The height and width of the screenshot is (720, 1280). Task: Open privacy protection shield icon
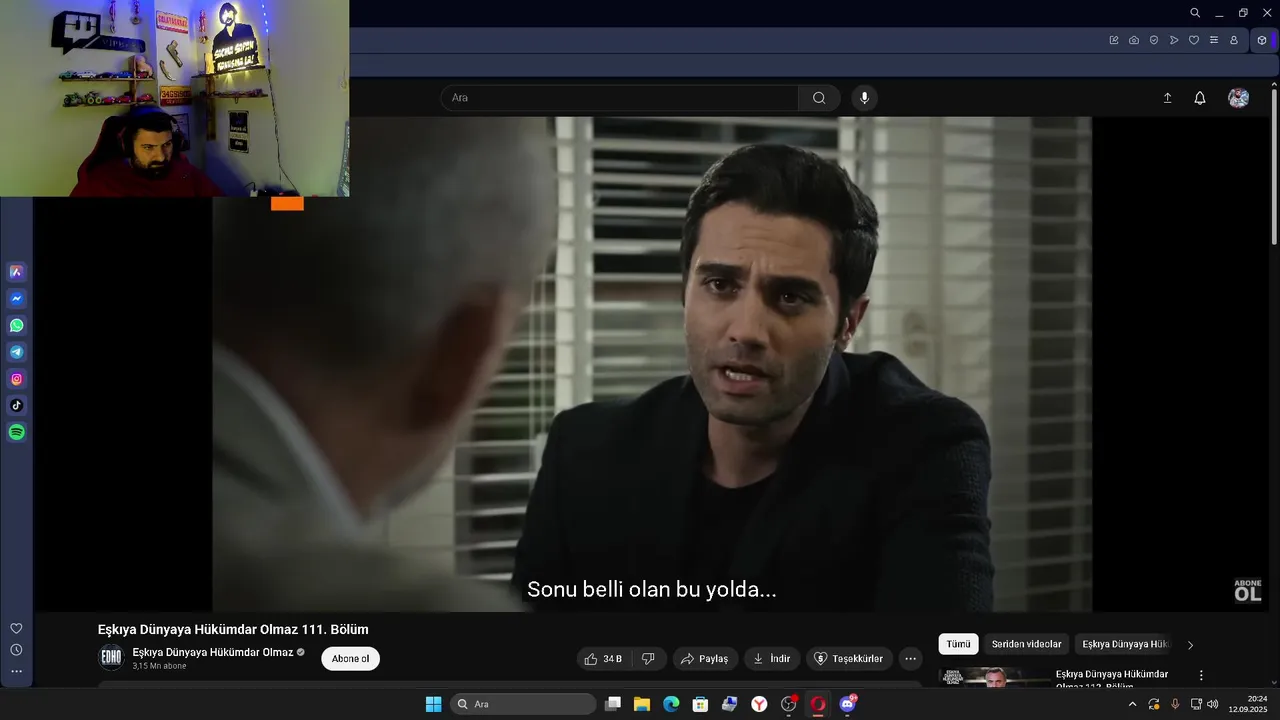(1154, 40)
